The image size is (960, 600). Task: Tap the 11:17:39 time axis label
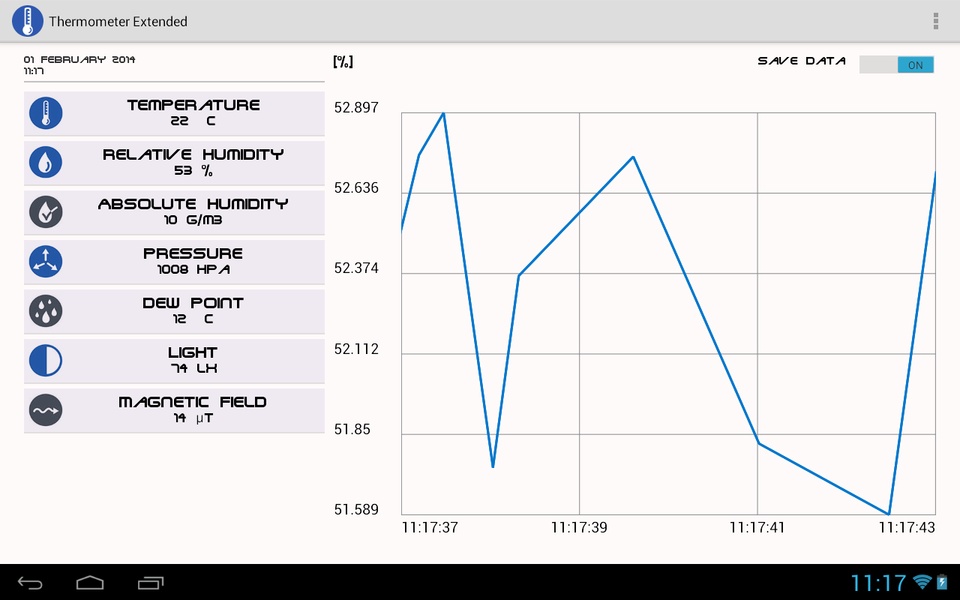[579, 528]
